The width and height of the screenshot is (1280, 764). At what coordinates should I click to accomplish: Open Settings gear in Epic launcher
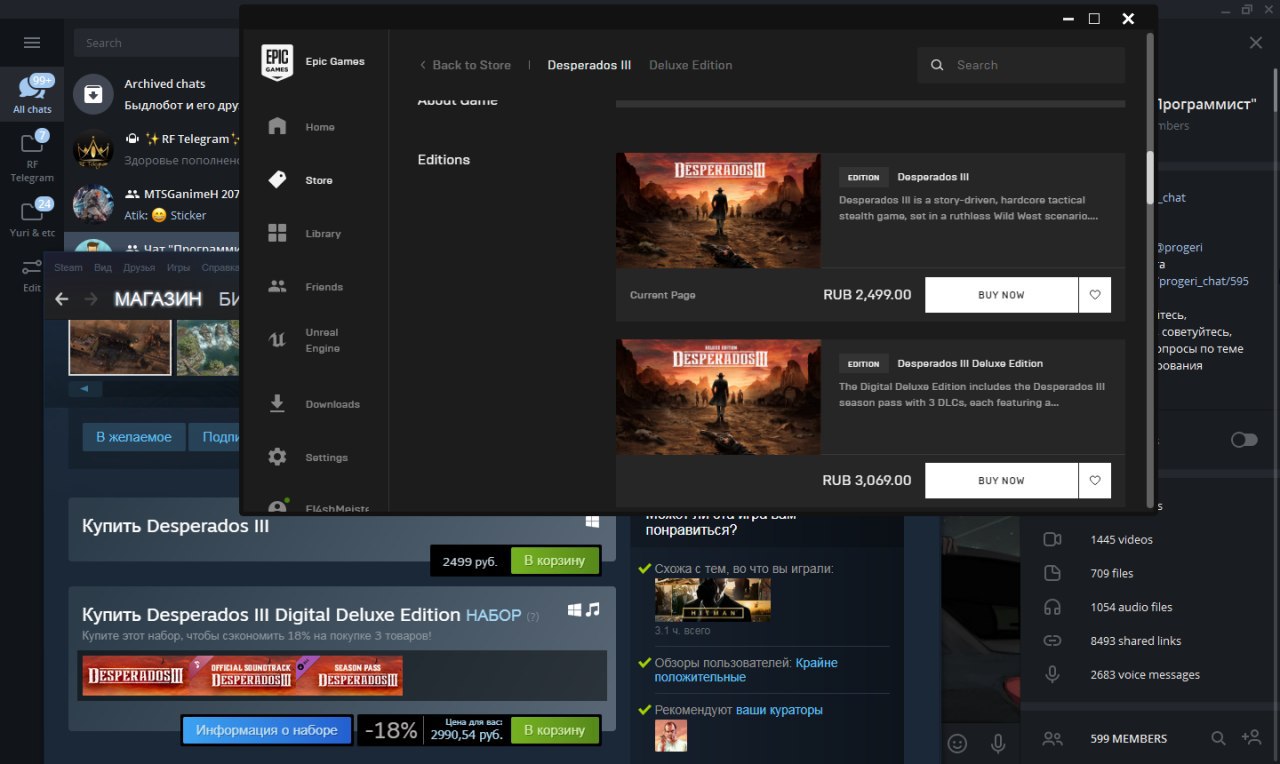278,457
